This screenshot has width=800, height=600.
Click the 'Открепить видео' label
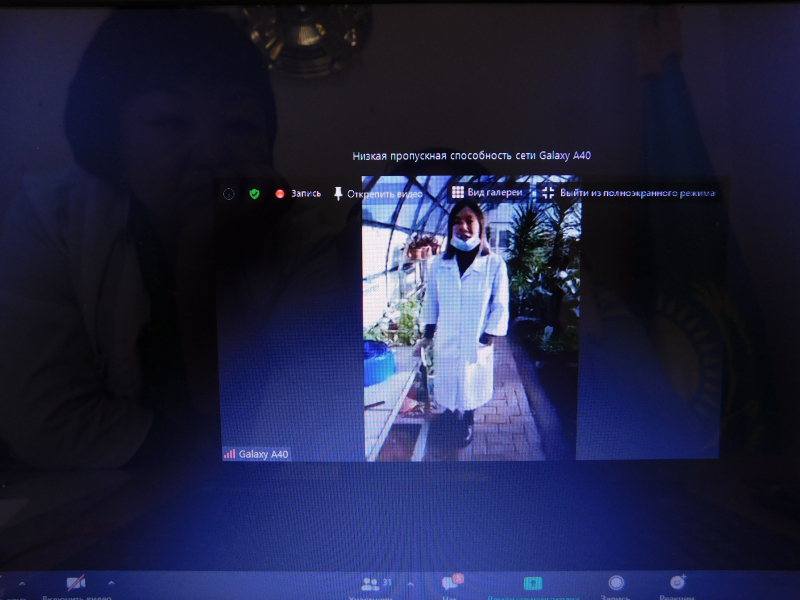(x=384, y=194)
